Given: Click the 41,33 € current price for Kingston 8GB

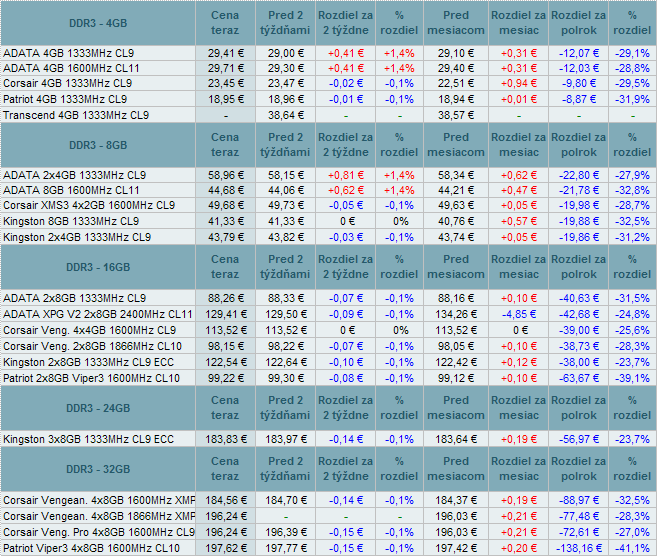Looking at the screenshot, I should (225, 221).
